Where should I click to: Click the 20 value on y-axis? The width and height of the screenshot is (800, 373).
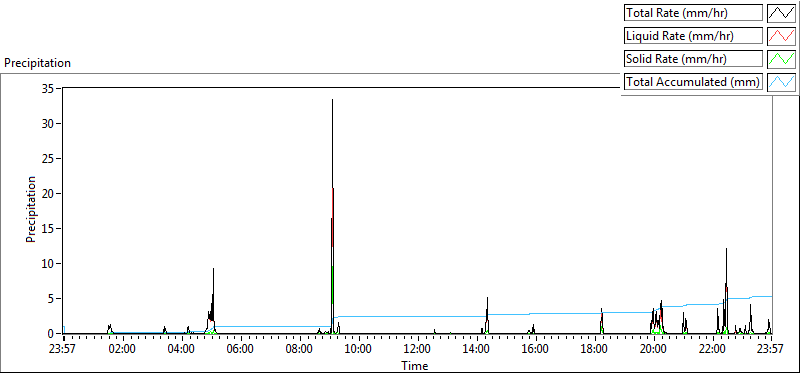tap(48, 193)
